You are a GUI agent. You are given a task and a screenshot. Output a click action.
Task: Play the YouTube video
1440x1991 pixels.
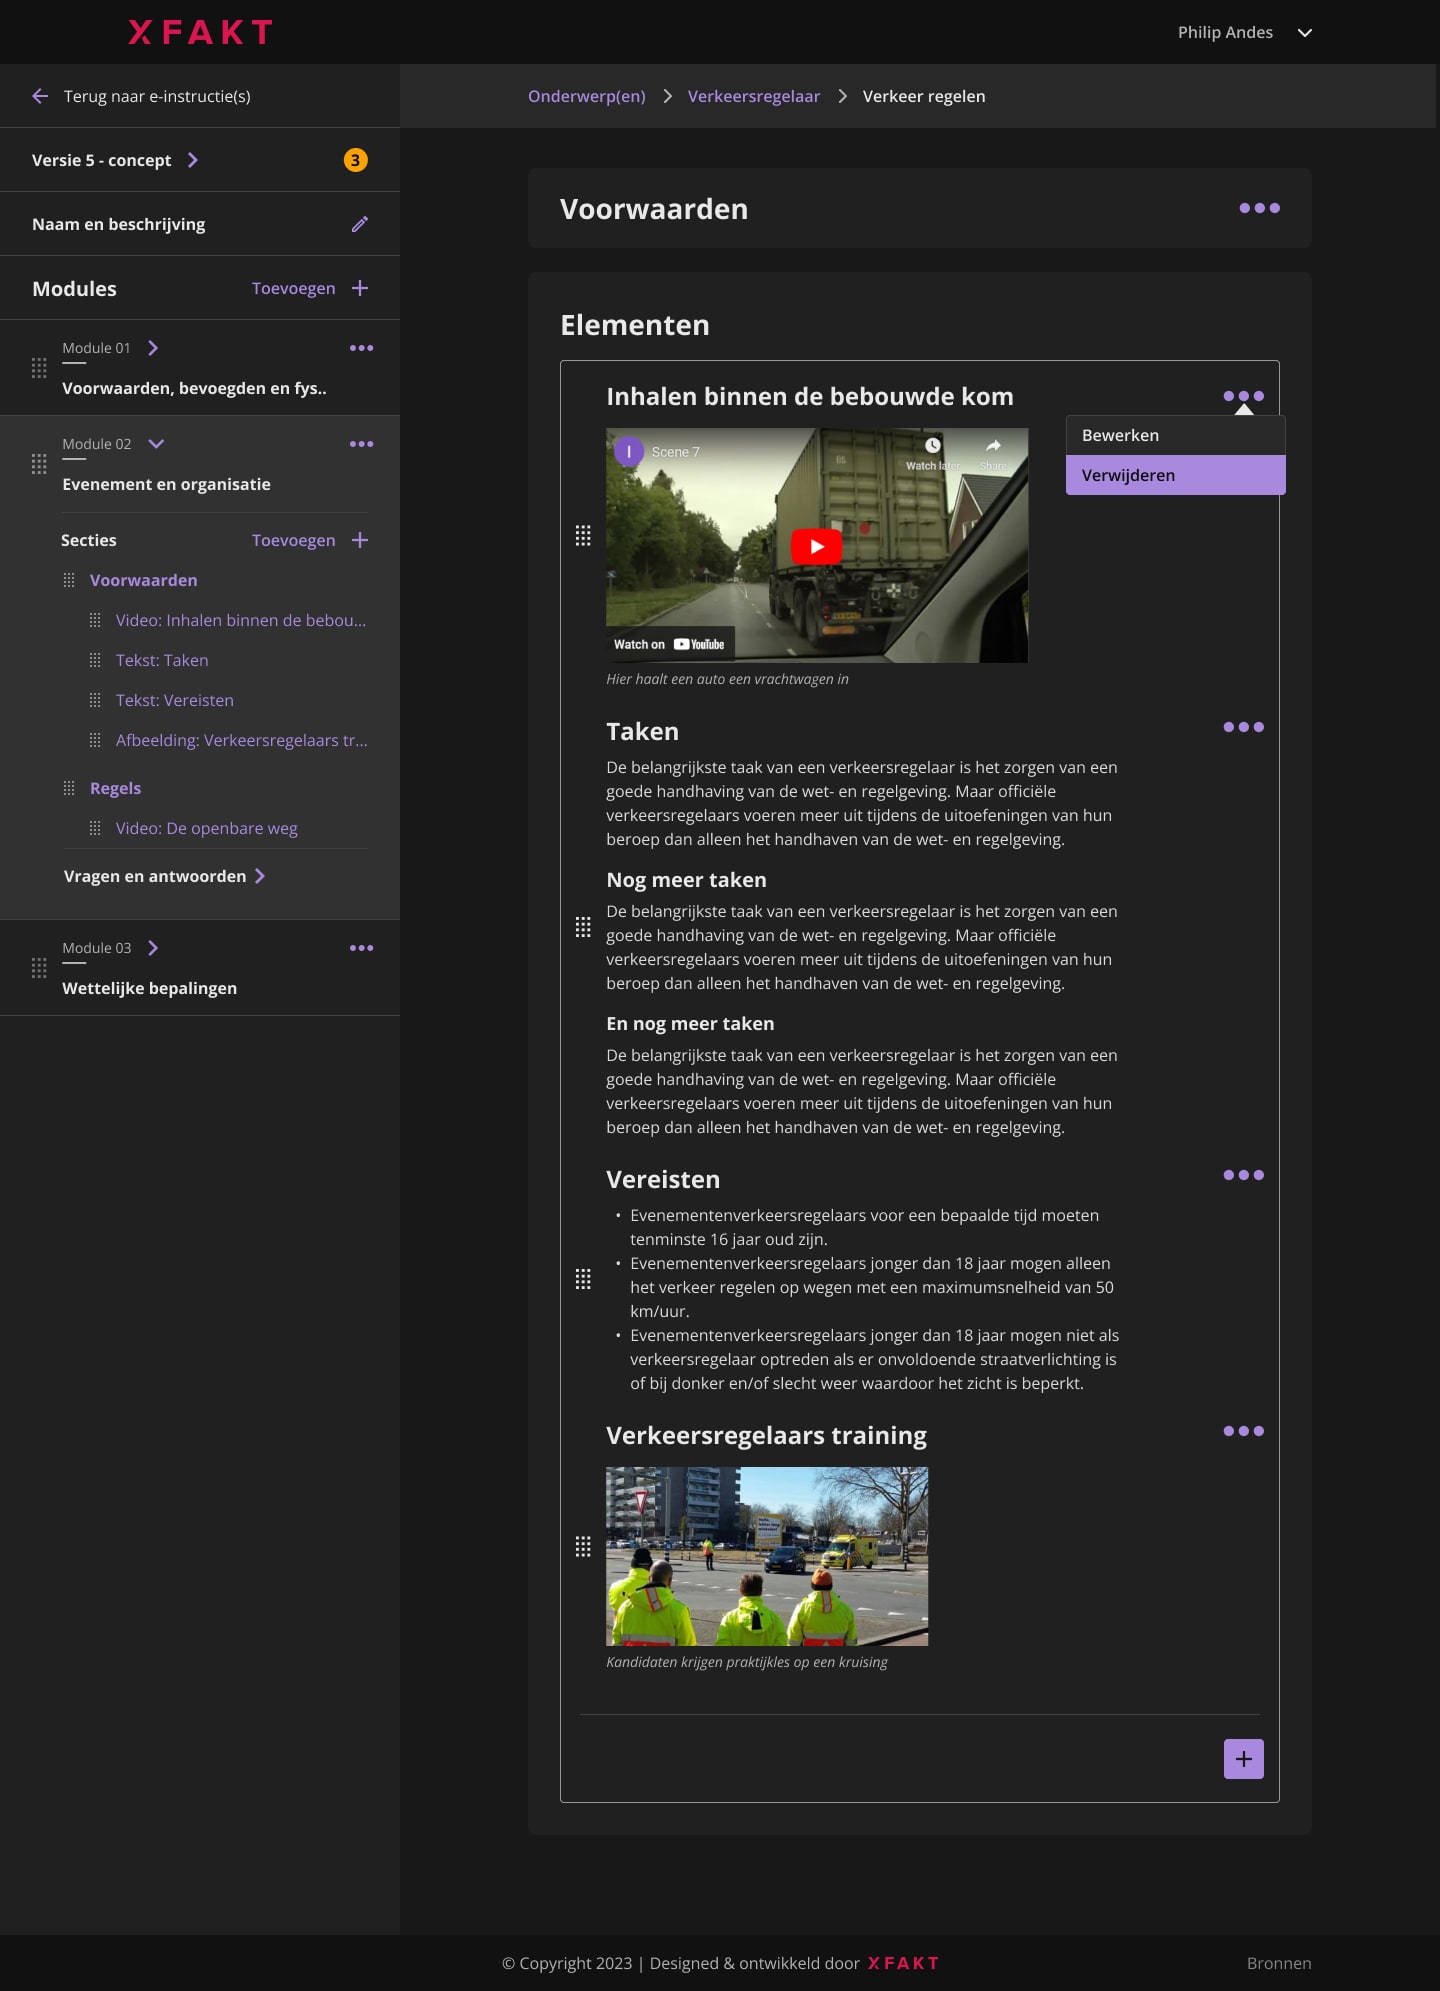tap(817, 547)
